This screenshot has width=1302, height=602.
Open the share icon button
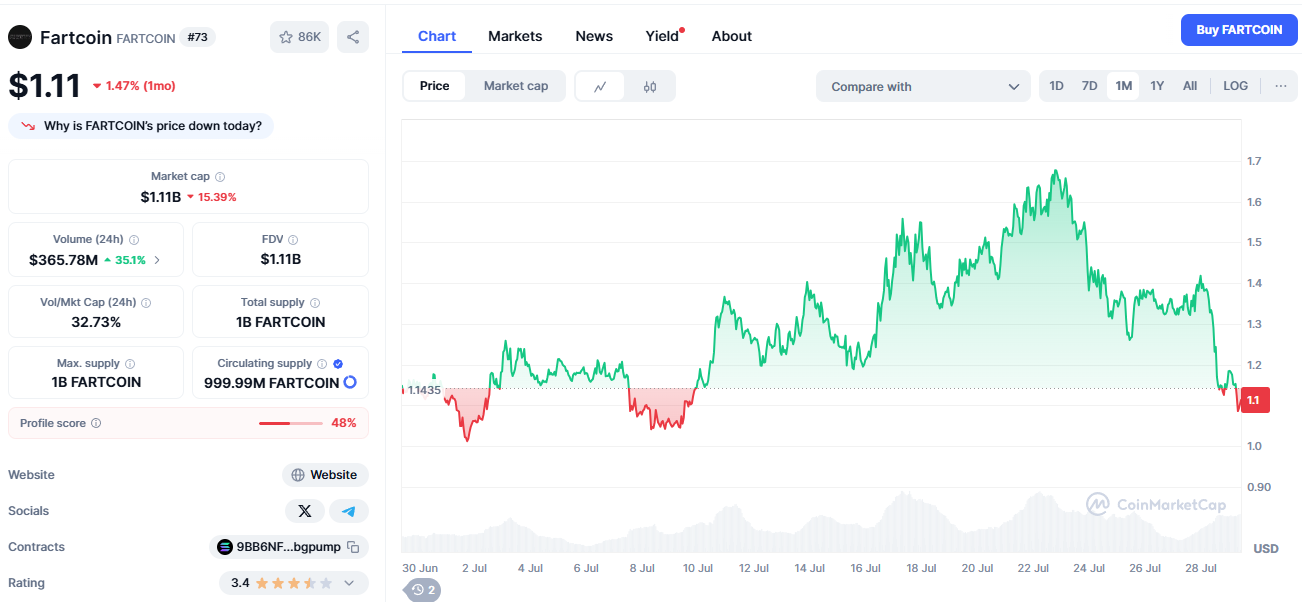click(x=353, y=37)
